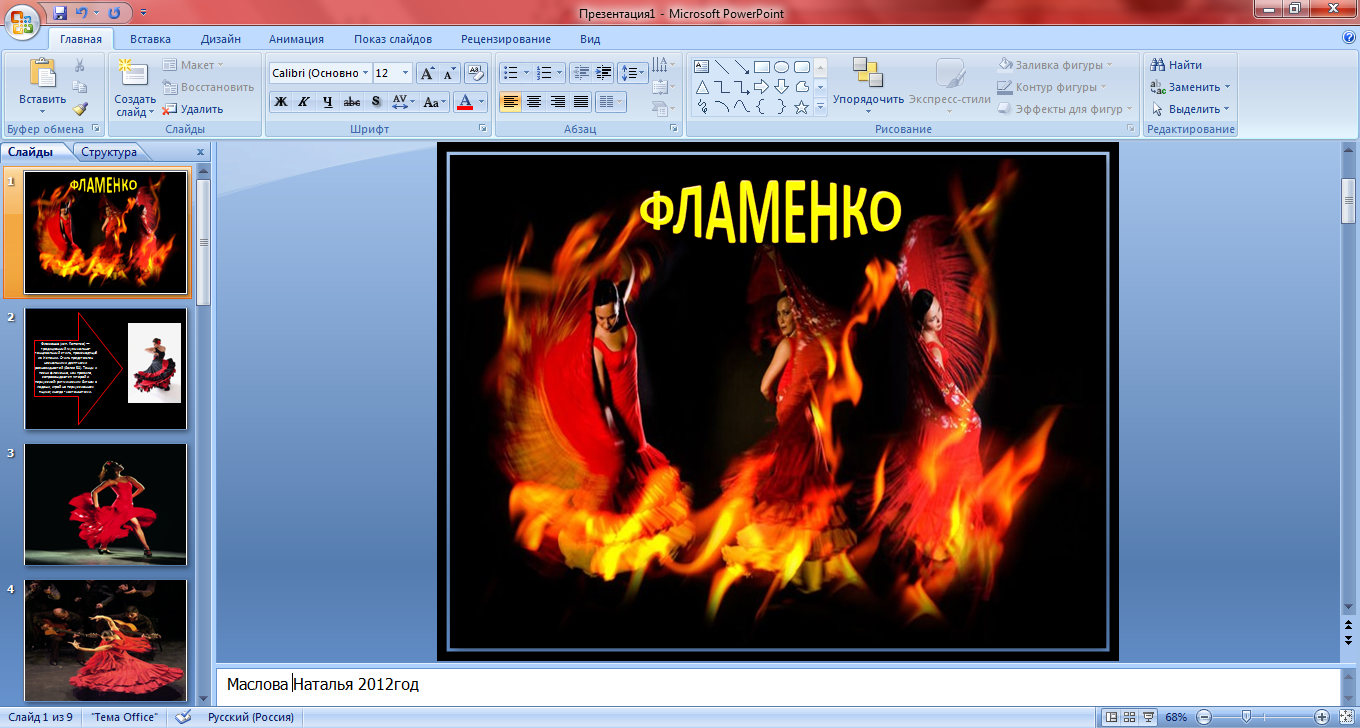The width and height of the screenshot is (1360, 728).
Task: Open the Дизайн ribbon tab
Action: (x=220, y=39)
